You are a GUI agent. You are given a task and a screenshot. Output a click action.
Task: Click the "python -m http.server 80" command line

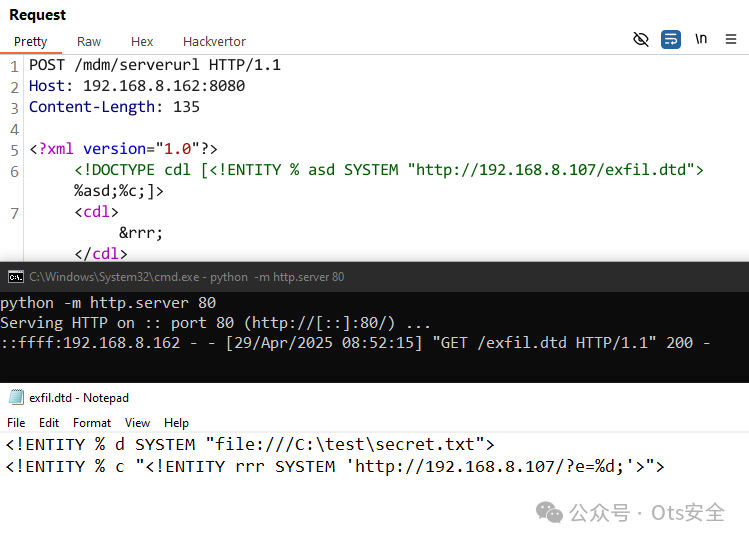pyautogui.click(x=108, y=303)
